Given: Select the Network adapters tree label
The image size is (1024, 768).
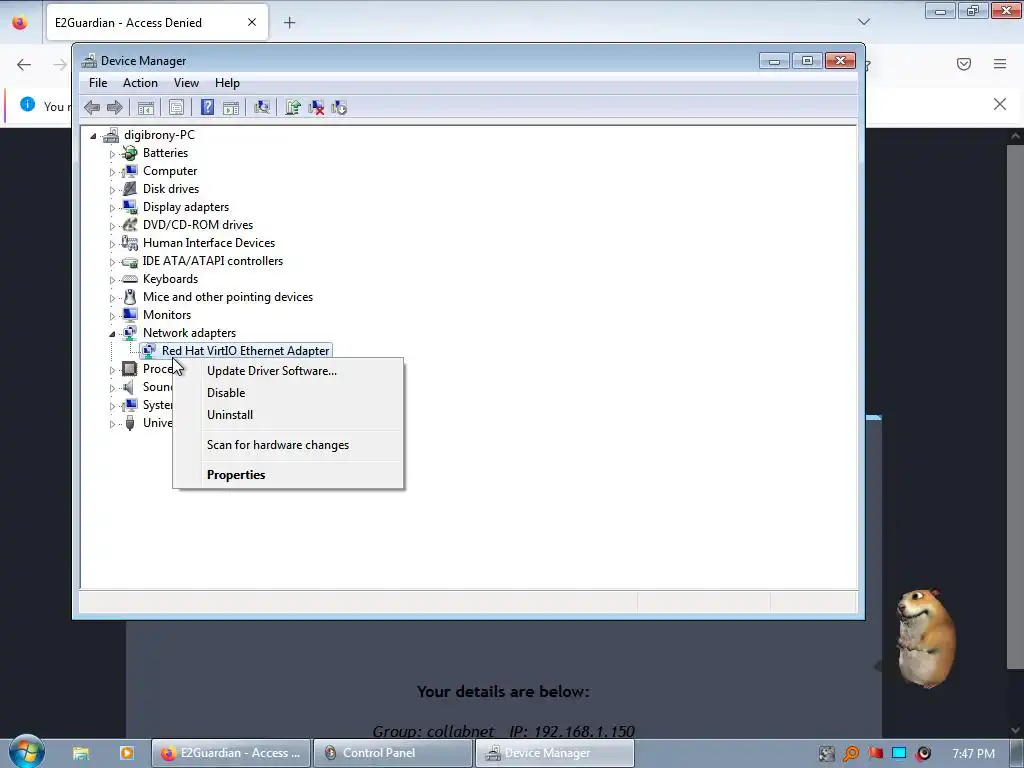Looking at the screenshot, I should (x=189, y=333).
